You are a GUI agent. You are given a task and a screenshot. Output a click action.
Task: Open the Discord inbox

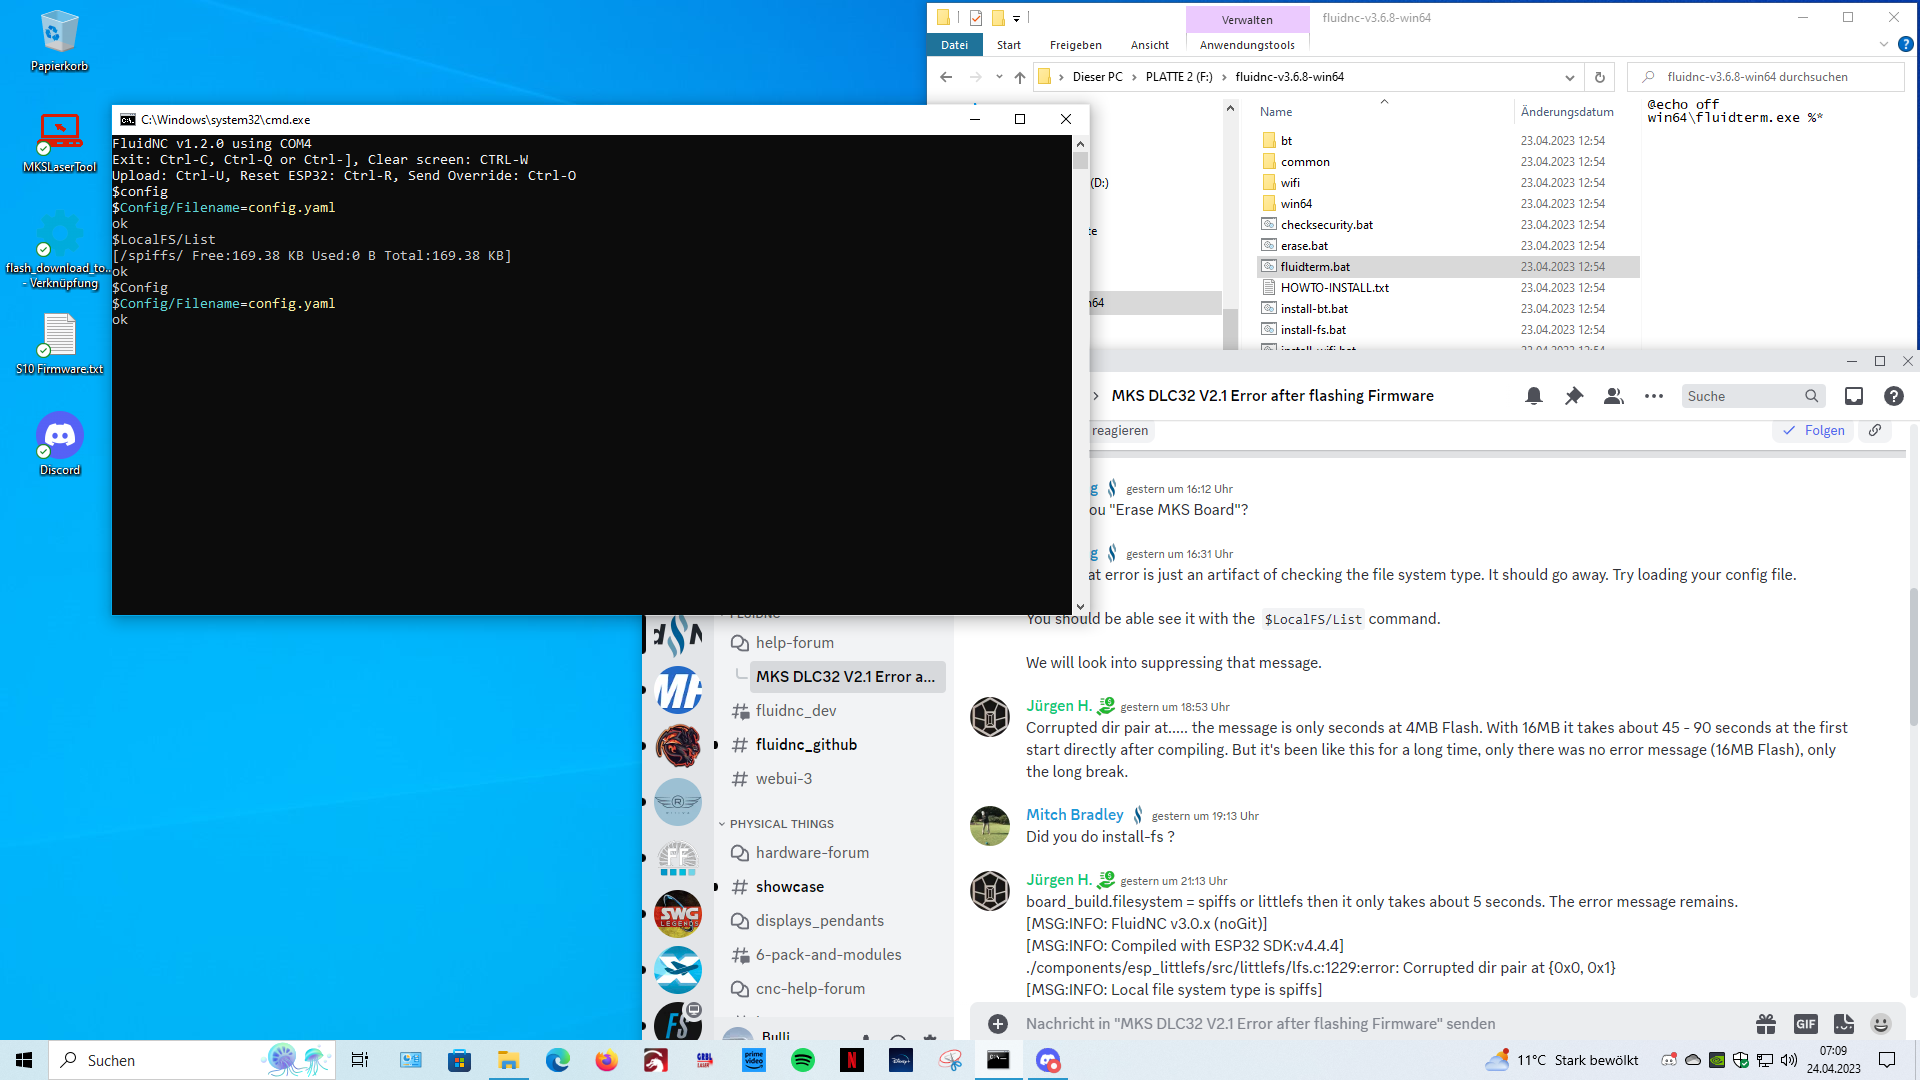pyautogui.click(x=1853, y=396)
